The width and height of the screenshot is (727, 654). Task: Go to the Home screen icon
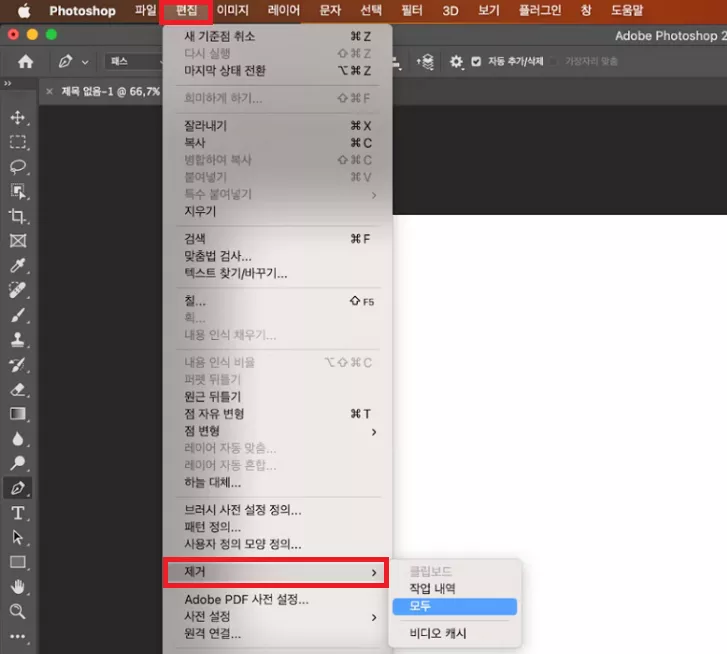26,61
